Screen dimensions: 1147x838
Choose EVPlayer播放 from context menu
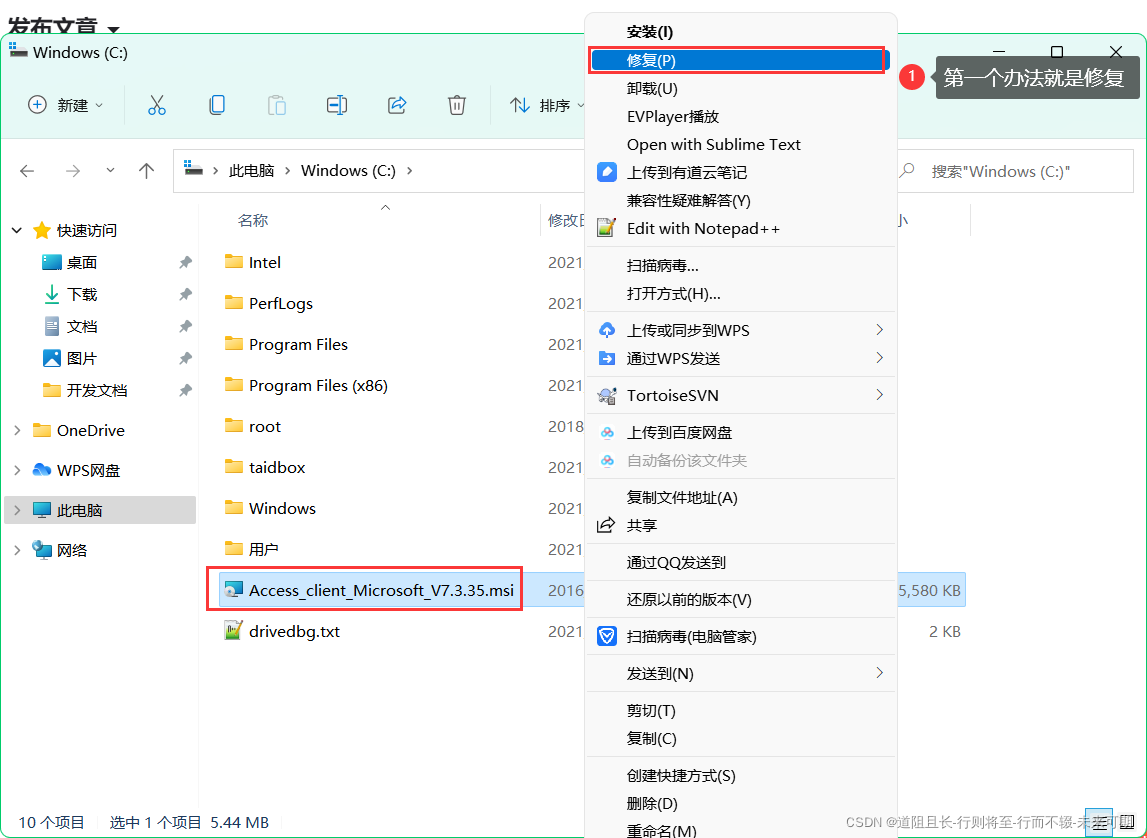point(741,116)
